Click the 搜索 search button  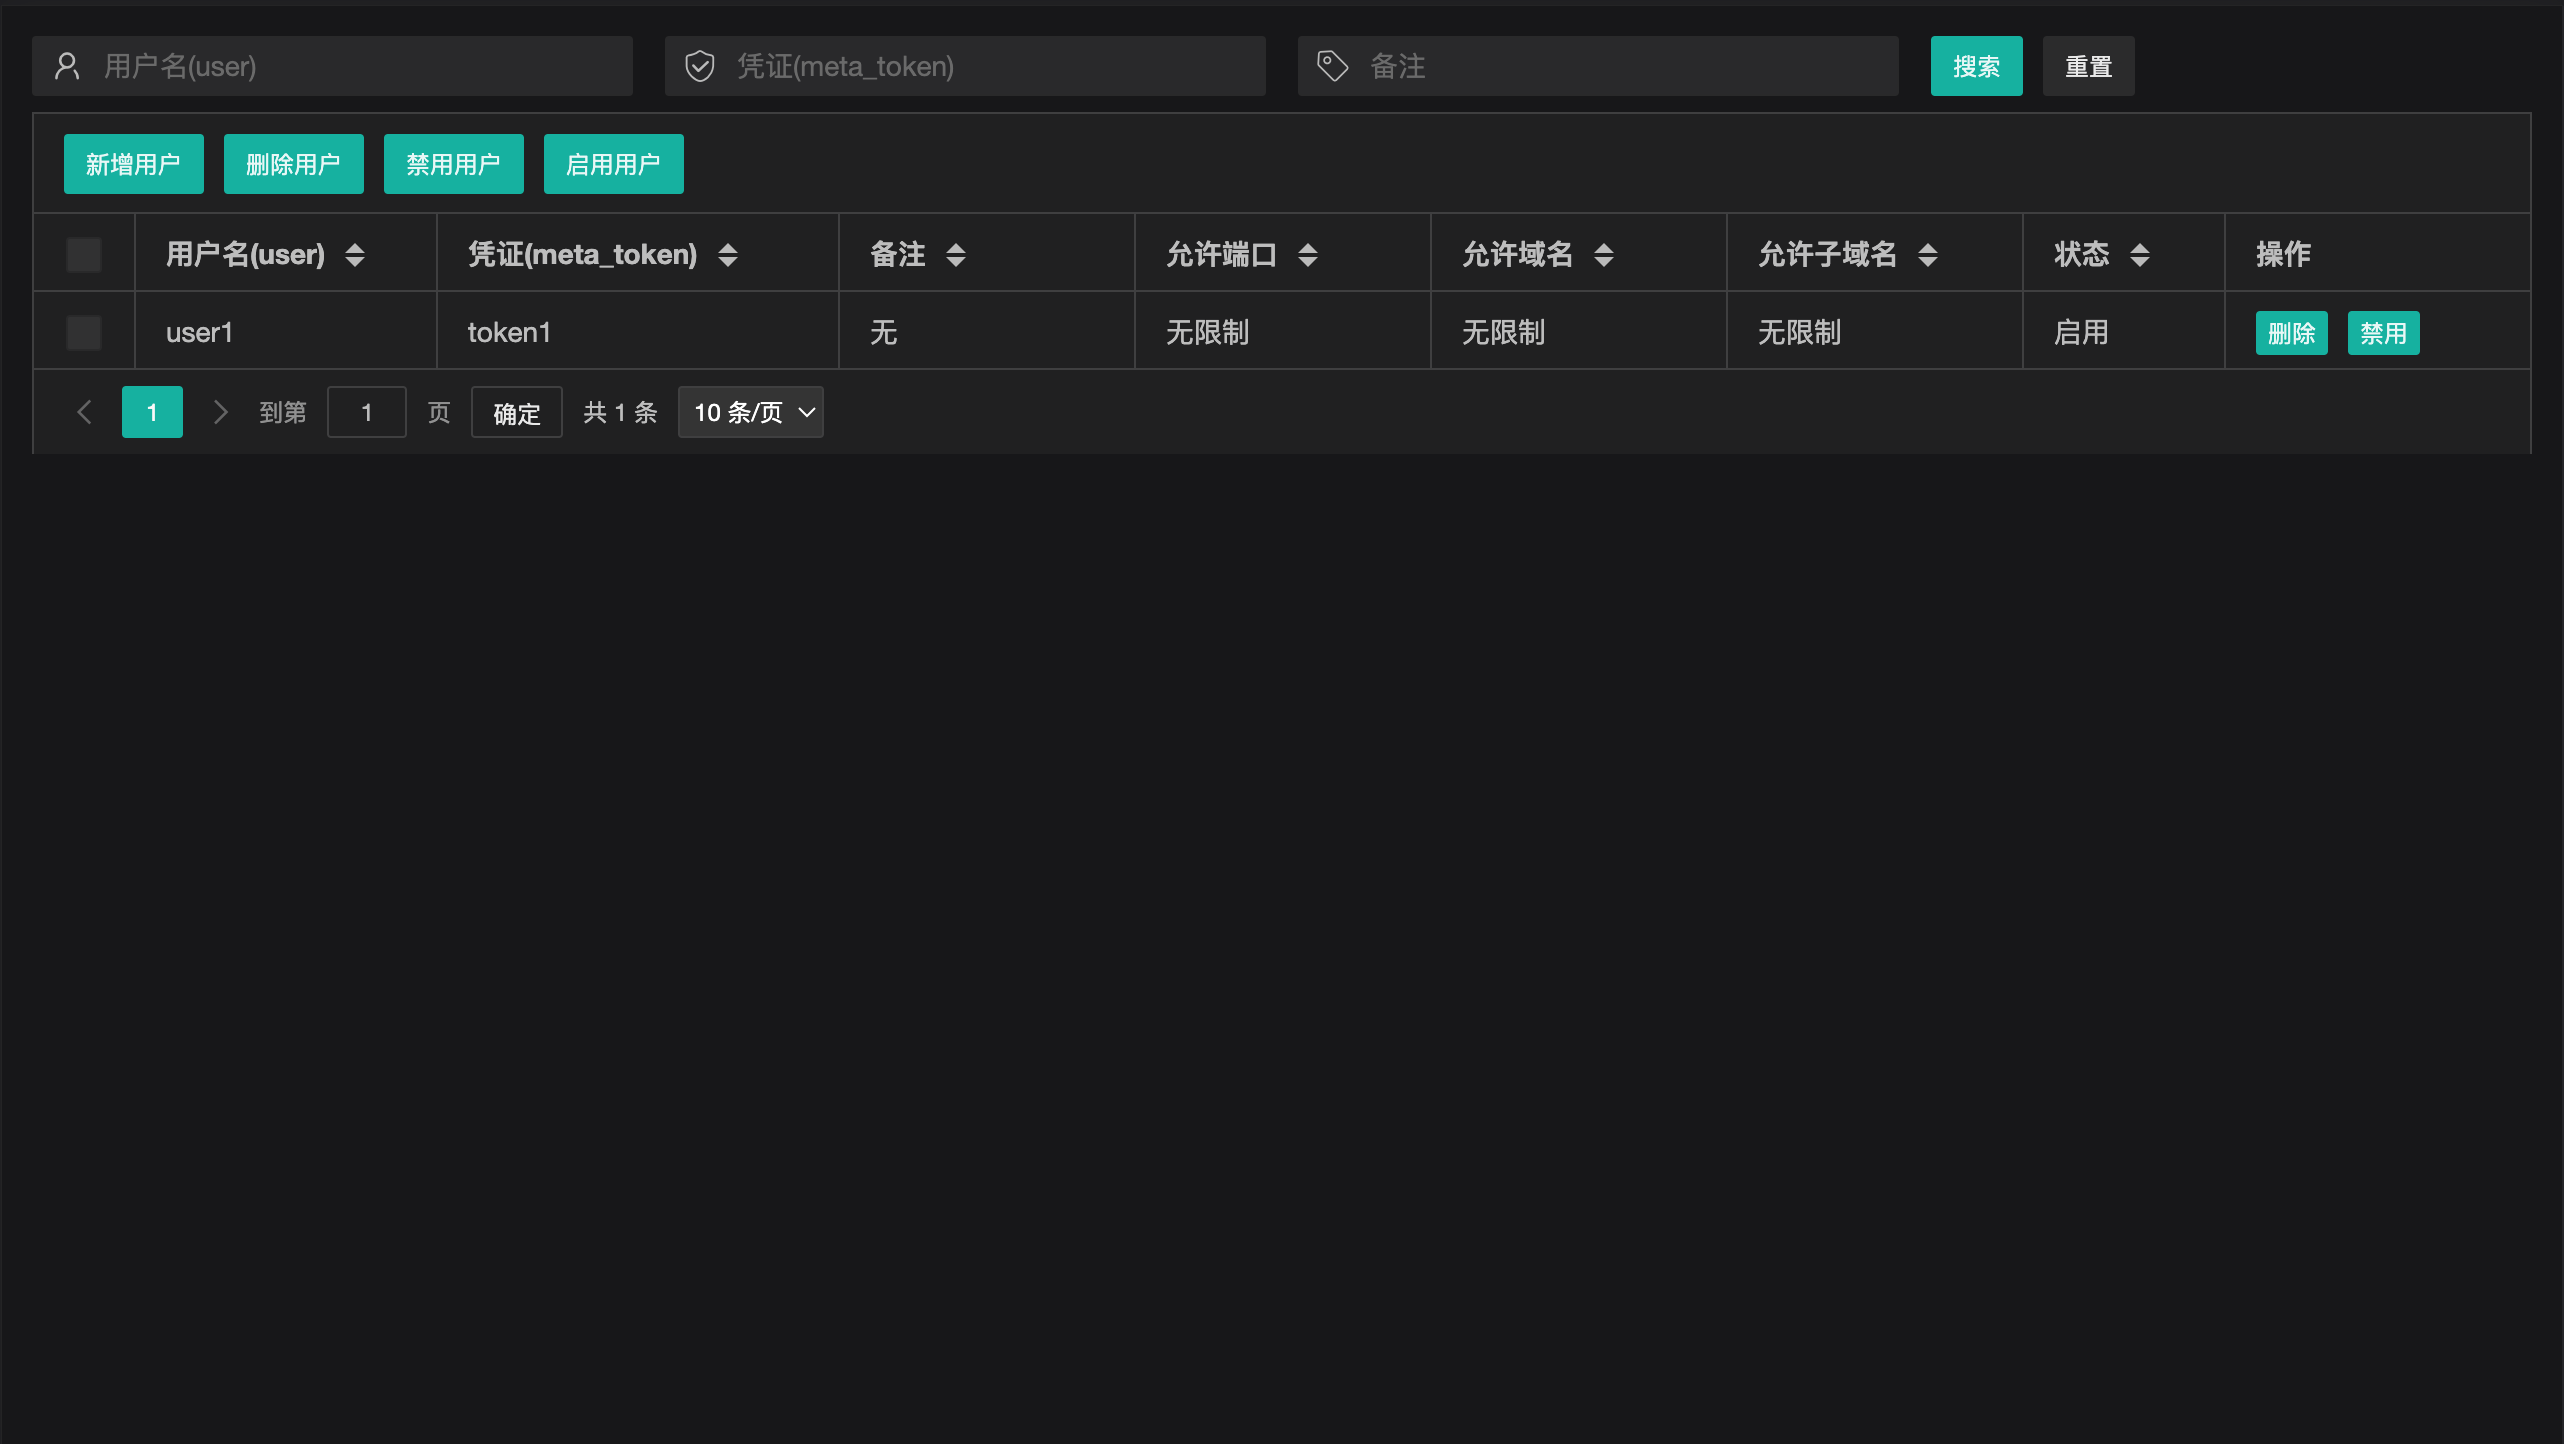tap(1977, 66)
